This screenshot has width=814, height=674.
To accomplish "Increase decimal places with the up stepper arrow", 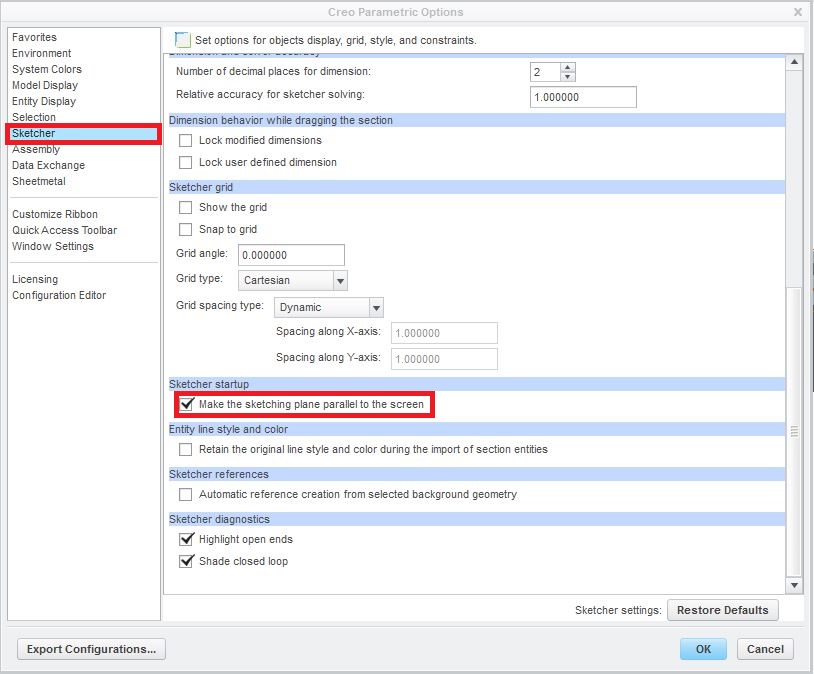I will (569, 67).
